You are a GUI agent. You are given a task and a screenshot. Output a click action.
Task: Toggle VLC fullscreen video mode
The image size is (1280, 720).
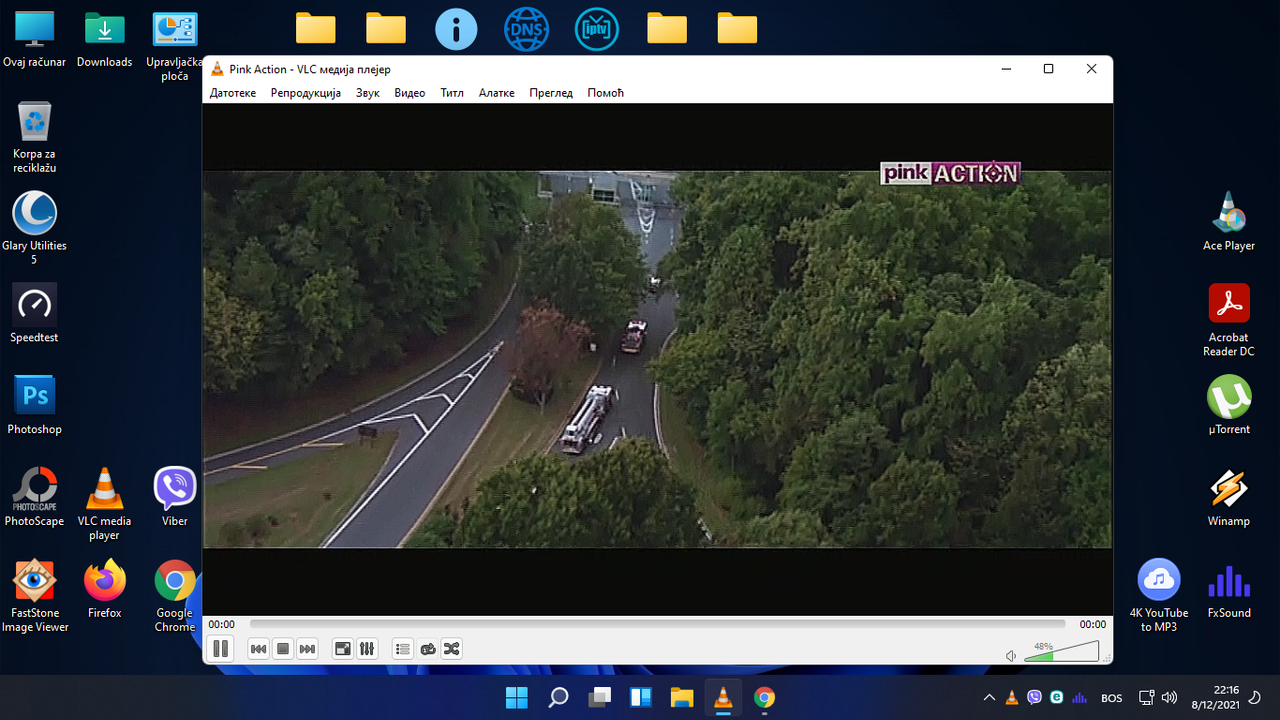[x=343, y=649]
